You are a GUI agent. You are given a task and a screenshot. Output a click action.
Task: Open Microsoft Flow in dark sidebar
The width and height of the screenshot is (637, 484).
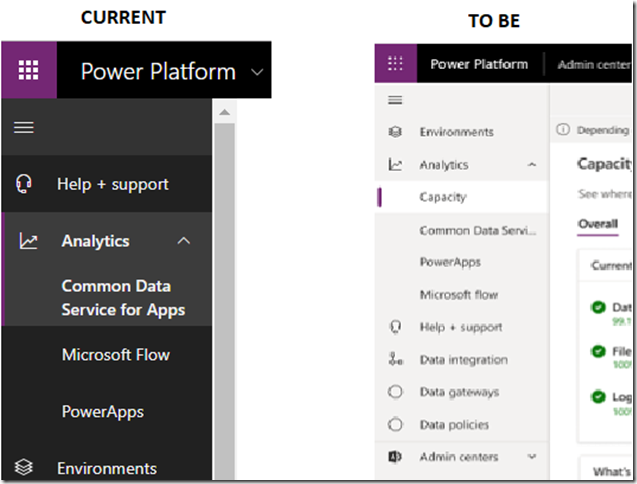116,355
